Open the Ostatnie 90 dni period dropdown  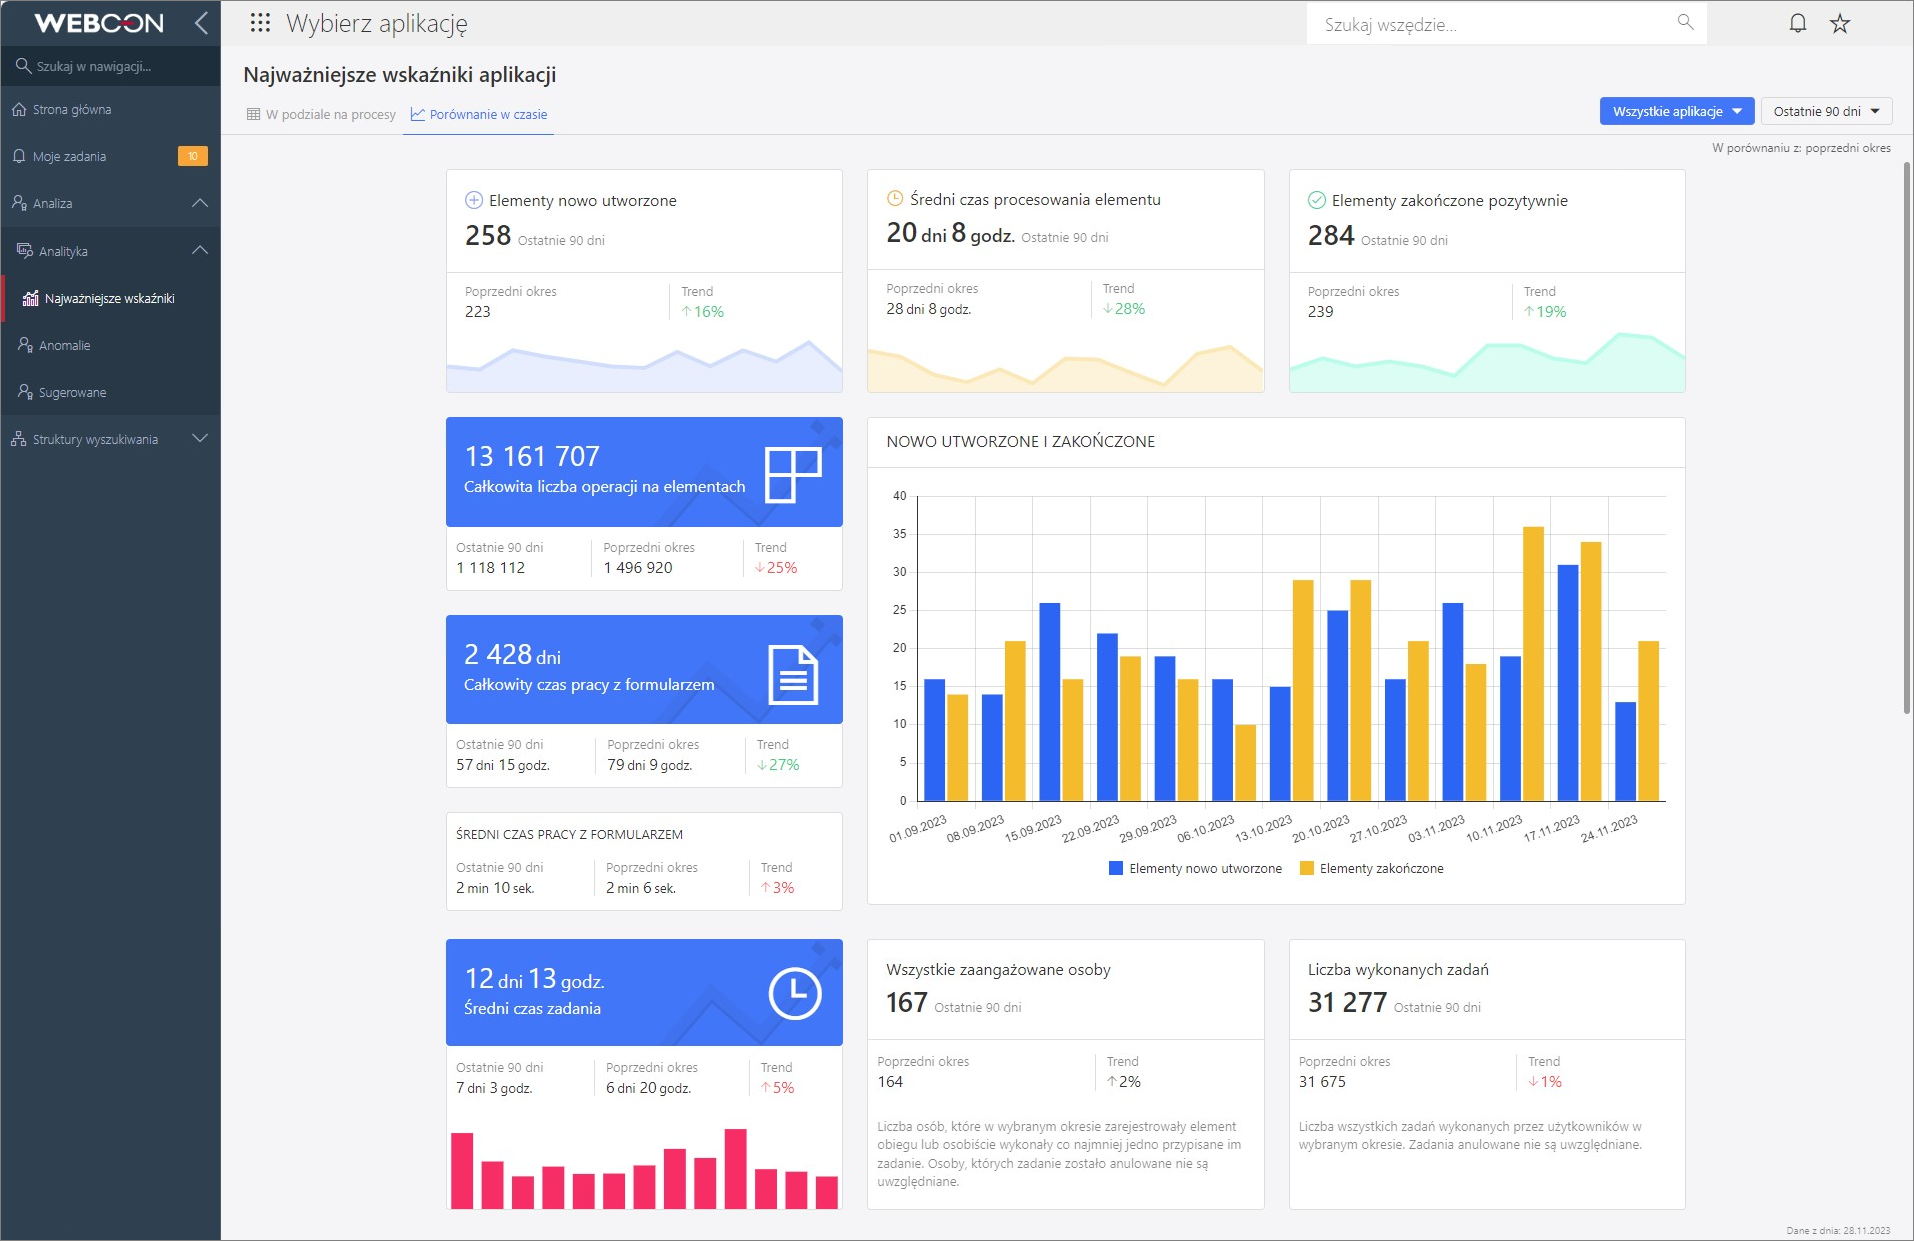[x=1826, y=111]
